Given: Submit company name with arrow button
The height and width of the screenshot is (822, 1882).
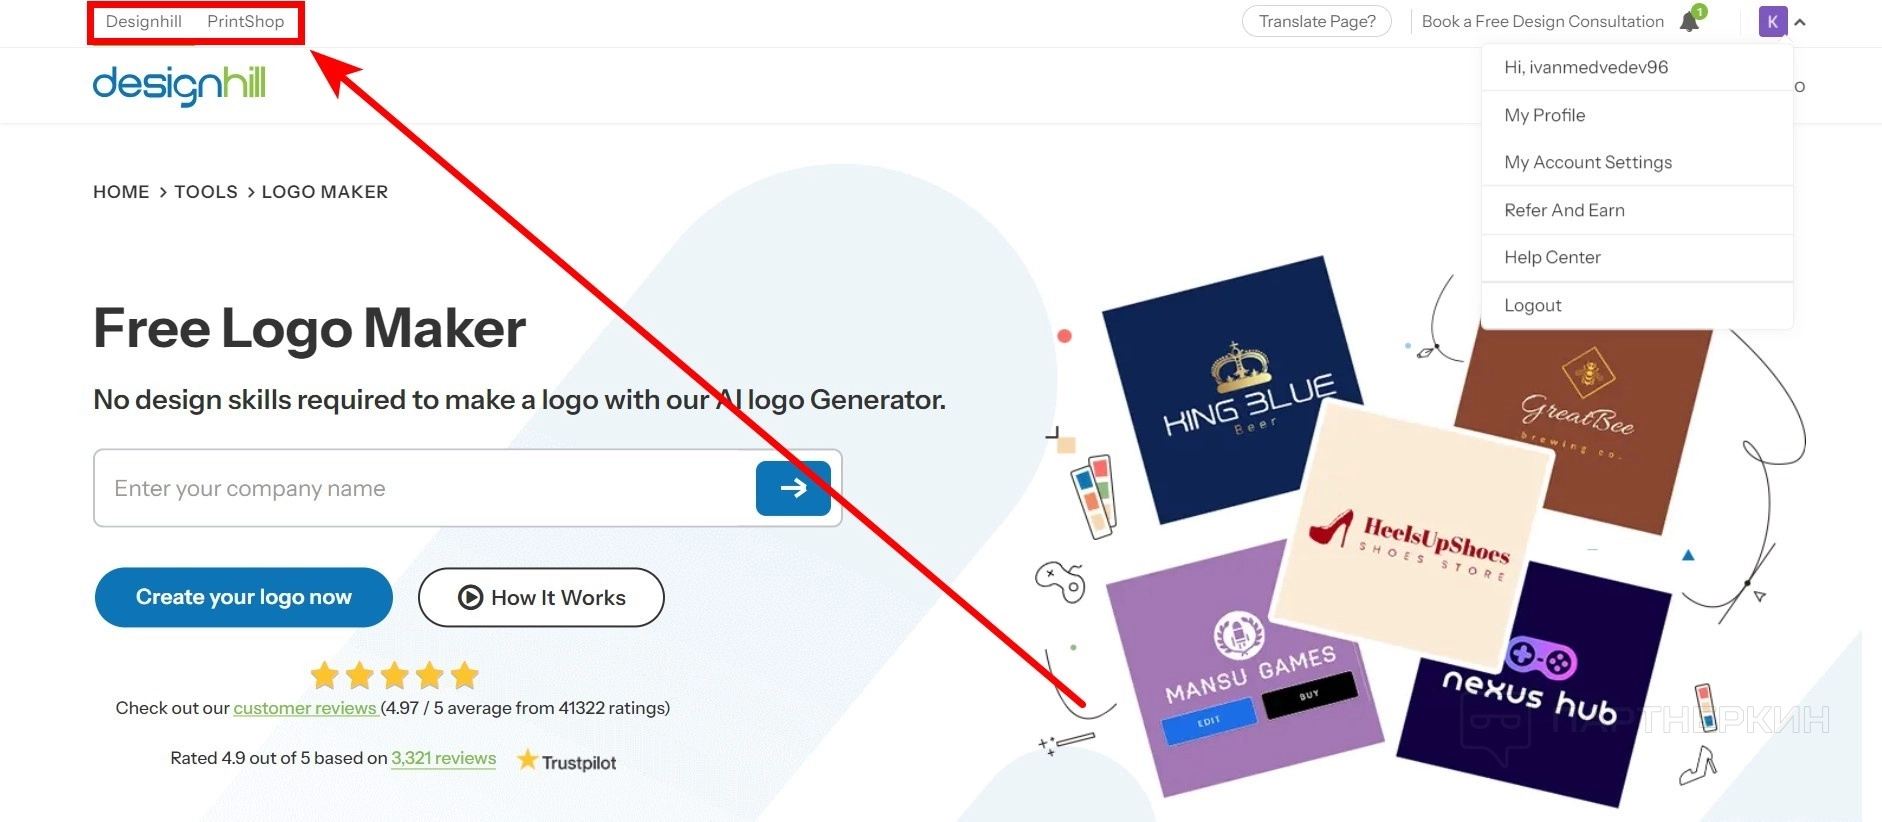Looking at the screenshot, I should (x=793, y=488).
